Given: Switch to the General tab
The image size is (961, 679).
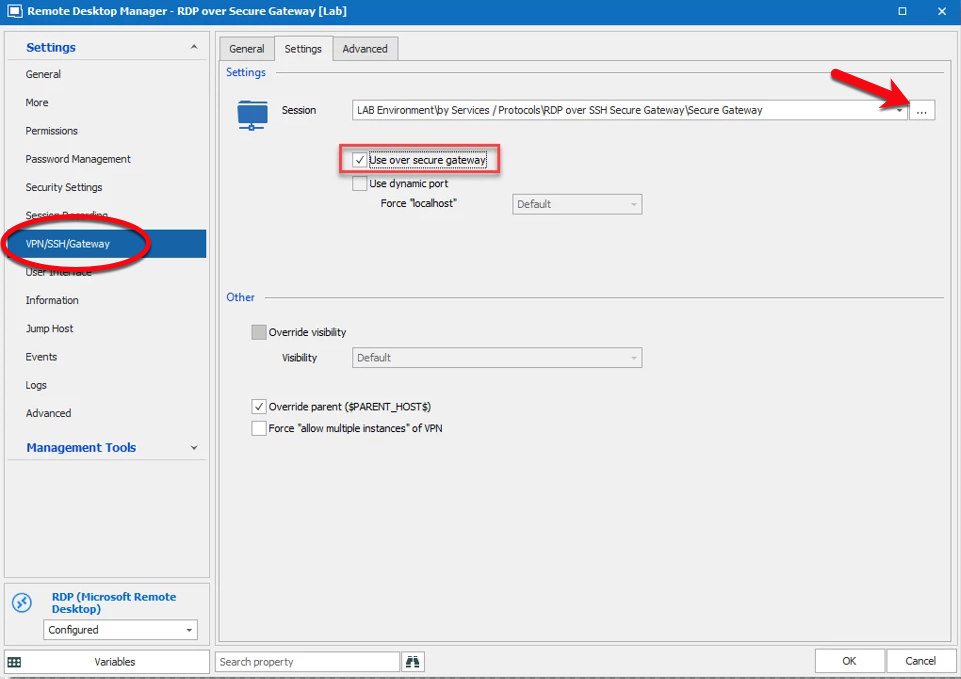Looking at the screenshot, I should [x=247, y=49].
